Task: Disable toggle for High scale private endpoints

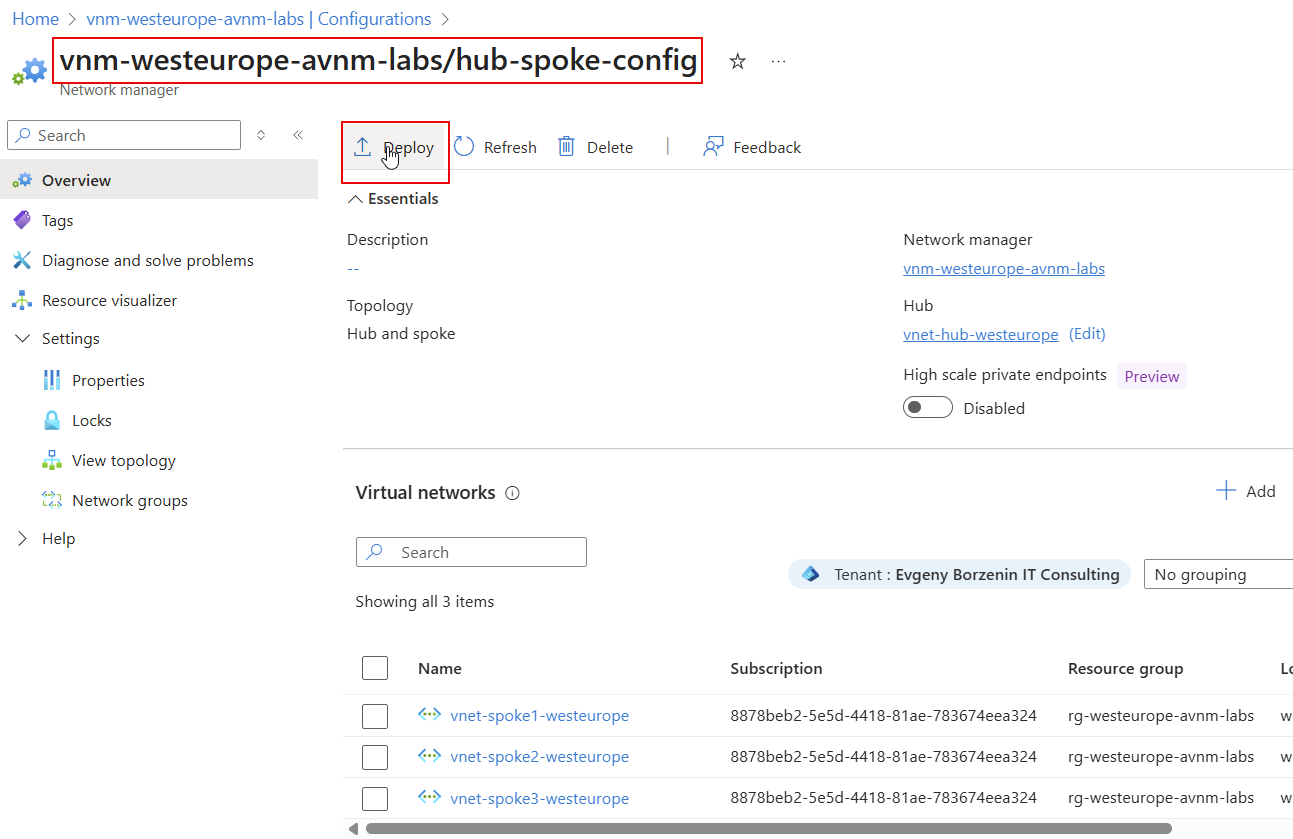Action: pos(927,407)
